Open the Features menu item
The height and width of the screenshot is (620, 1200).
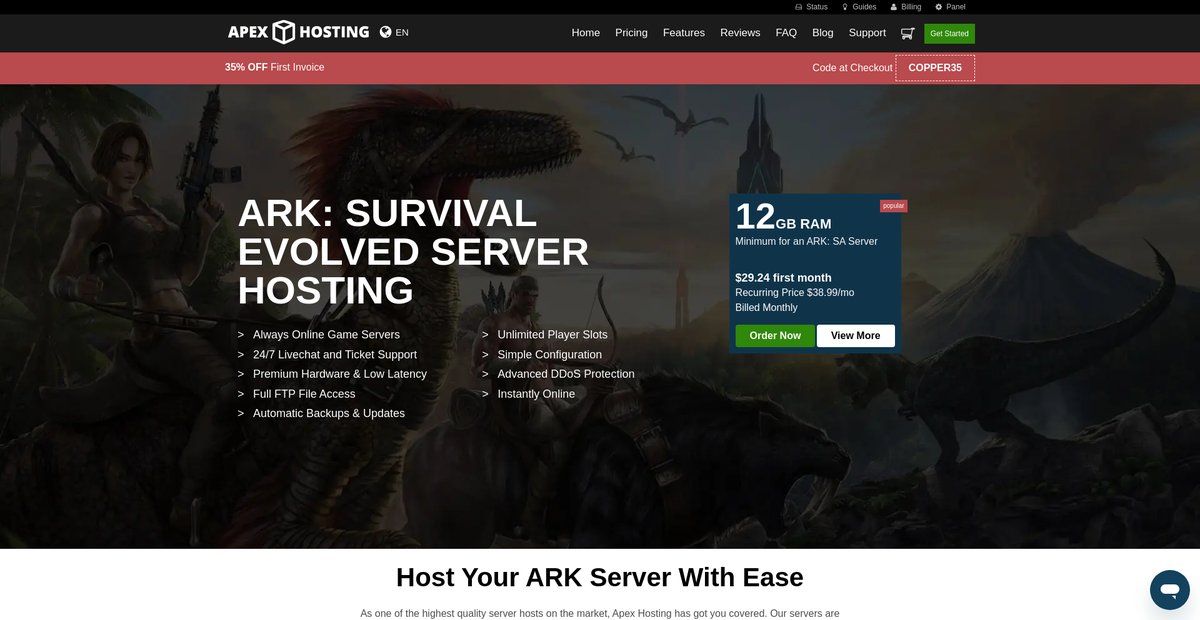point(684,33)
